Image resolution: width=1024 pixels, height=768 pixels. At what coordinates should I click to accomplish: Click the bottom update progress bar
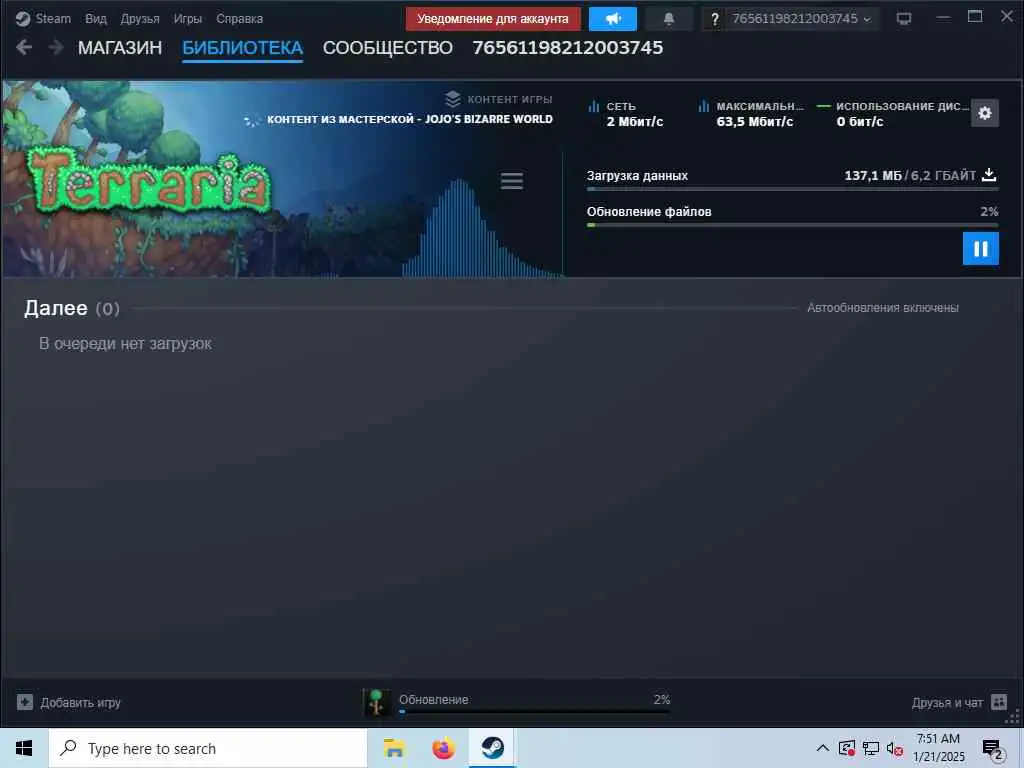[x=534, y=712]
